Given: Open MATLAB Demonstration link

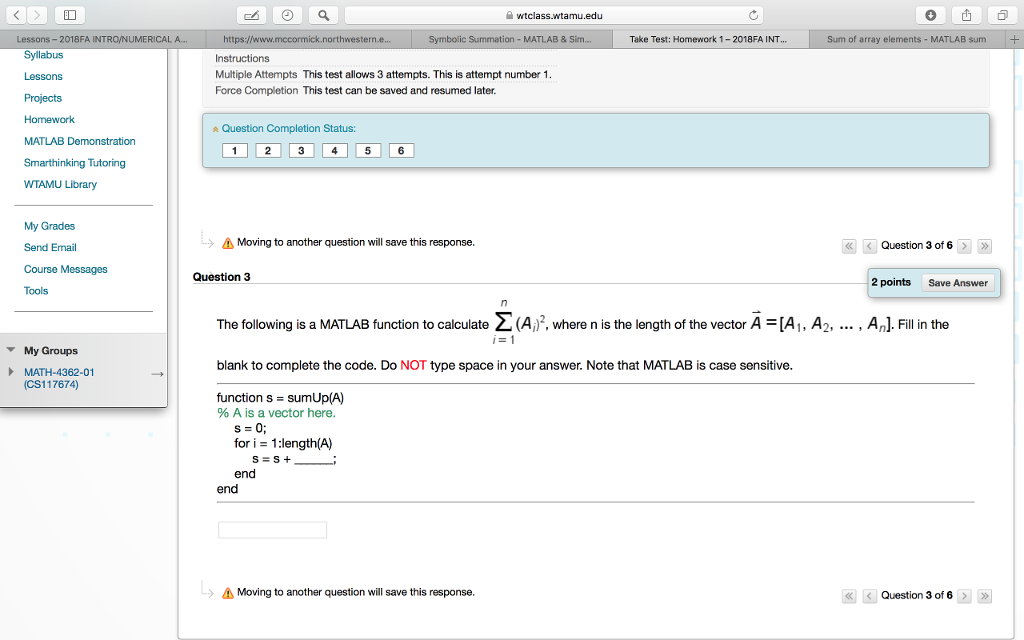Looking at the screenshot, I should tap(80, 141).
